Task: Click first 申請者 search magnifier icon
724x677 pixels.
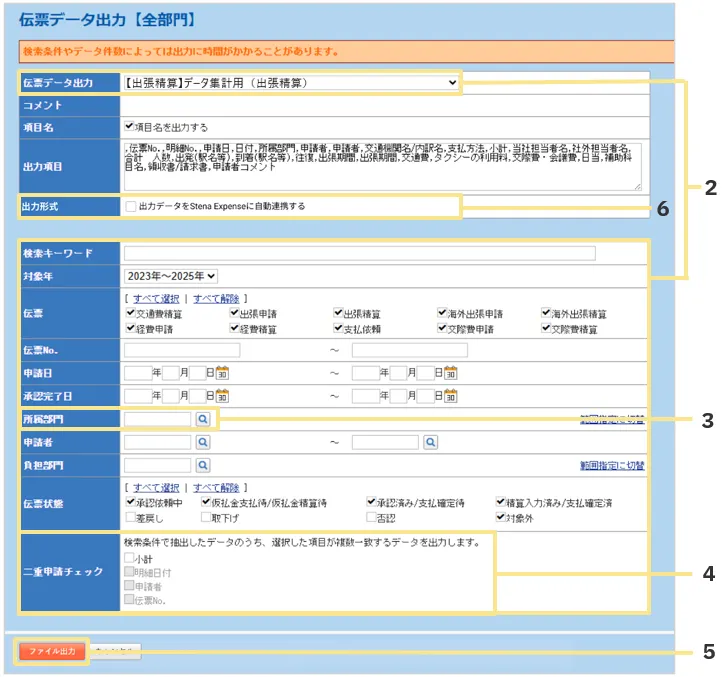Action: tap(202, 441)
